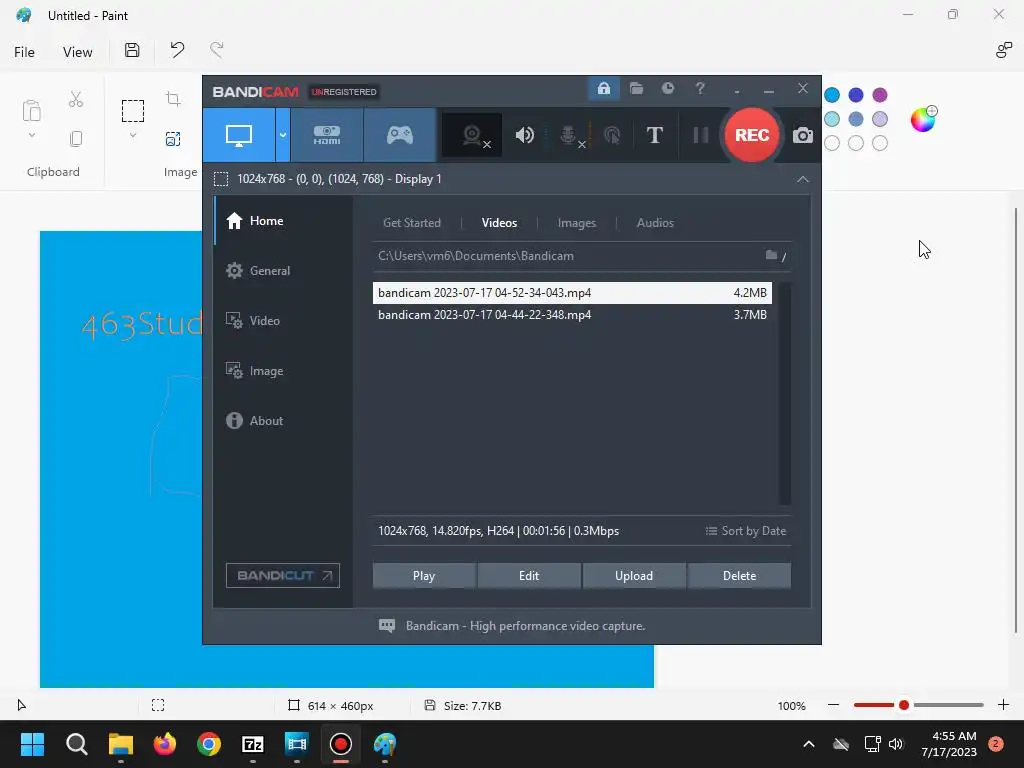Save the Paint document
Viewport: 1024px width, 768px height.
pos(132,50)
